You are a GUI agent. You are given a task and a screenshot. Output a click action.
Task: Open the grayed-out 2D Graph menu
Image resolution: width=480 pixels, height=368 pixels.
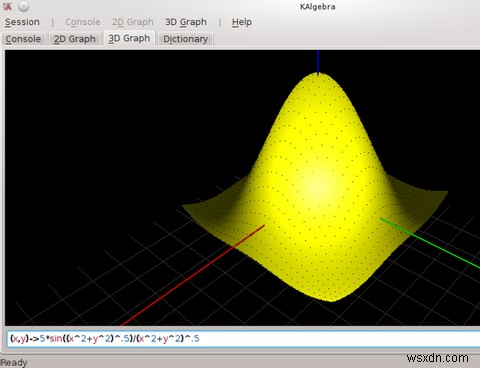click(x=133, y=22)
